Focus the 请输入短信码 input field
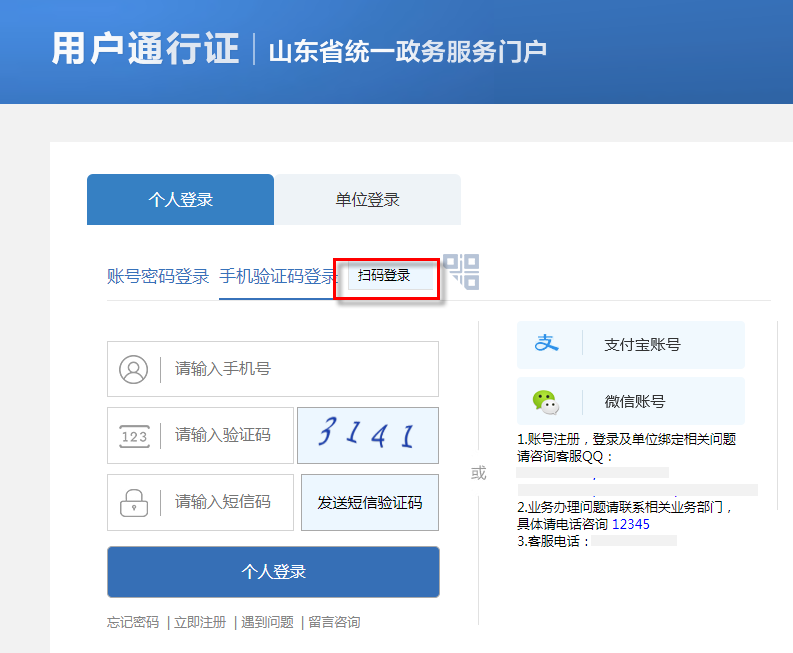Viewport: 793px width, 653px height. coord(228,502)
